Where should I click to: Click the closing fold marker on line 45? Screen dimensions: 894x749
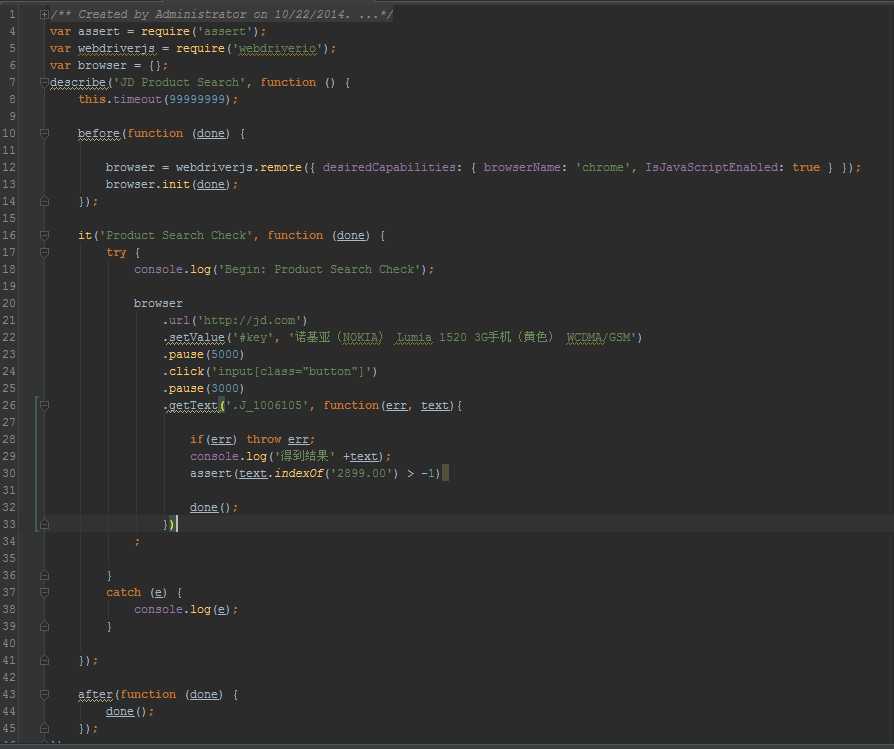[x=44, y=728]
